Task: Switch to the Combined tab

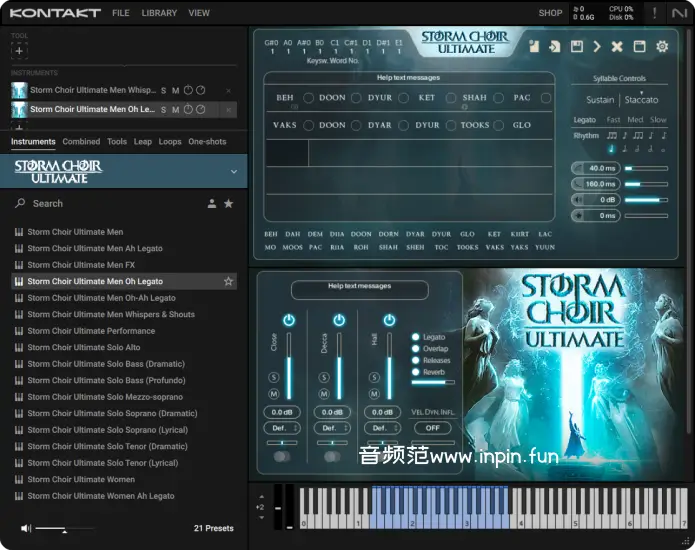Action: coord(81,142)
